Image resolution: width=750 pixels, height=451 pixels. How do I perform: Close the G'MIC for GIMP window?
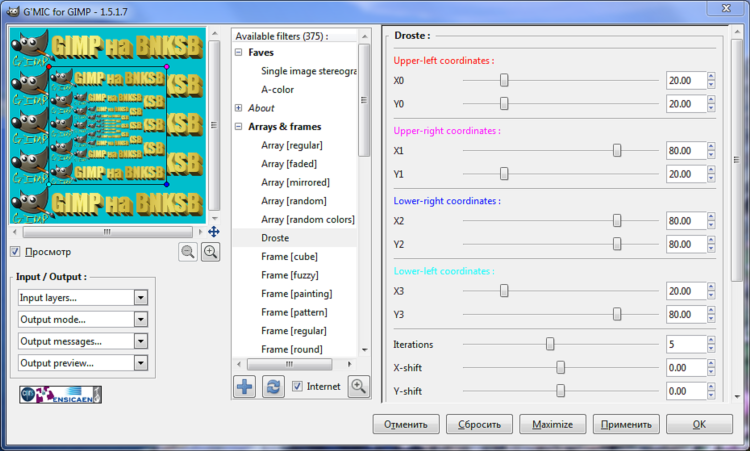pos(726,8)
